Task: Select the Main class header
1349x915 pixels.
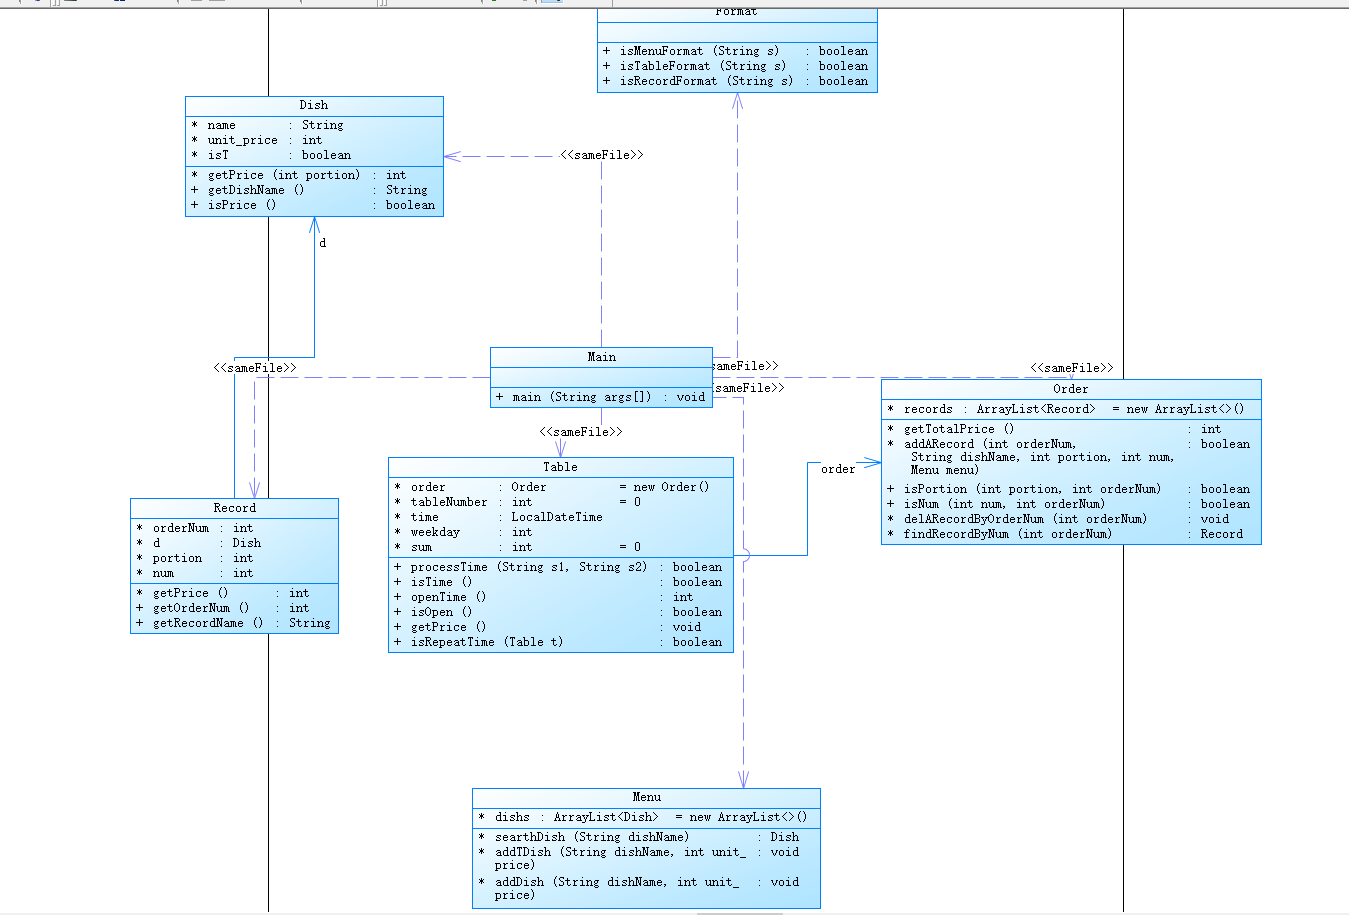Action: pos(601,357)
